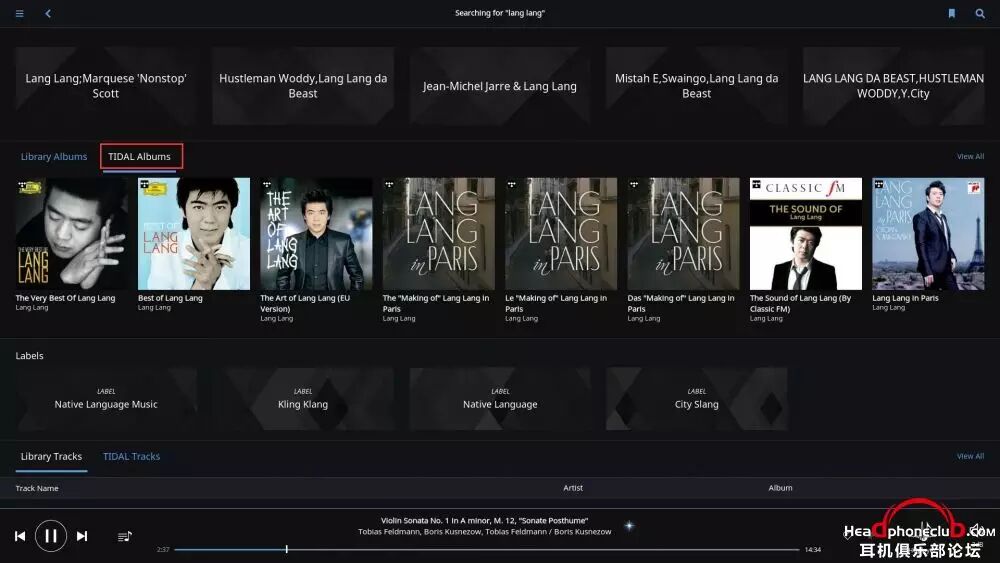The width and height of the screenshot is (1000, 563).
Task: Click now playing title Violin Sonata No. 1
Action: pos(485,521)
